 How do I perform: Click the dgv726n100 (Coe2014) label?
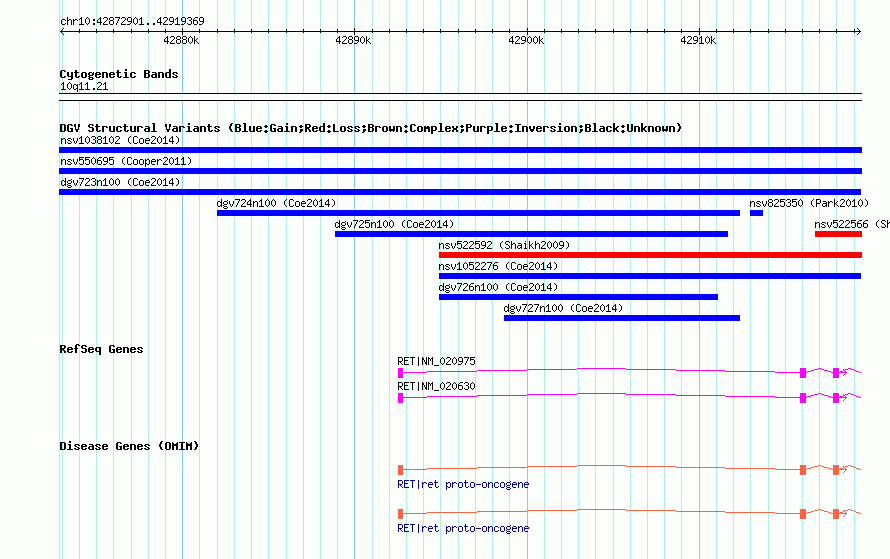pos(498,287)
